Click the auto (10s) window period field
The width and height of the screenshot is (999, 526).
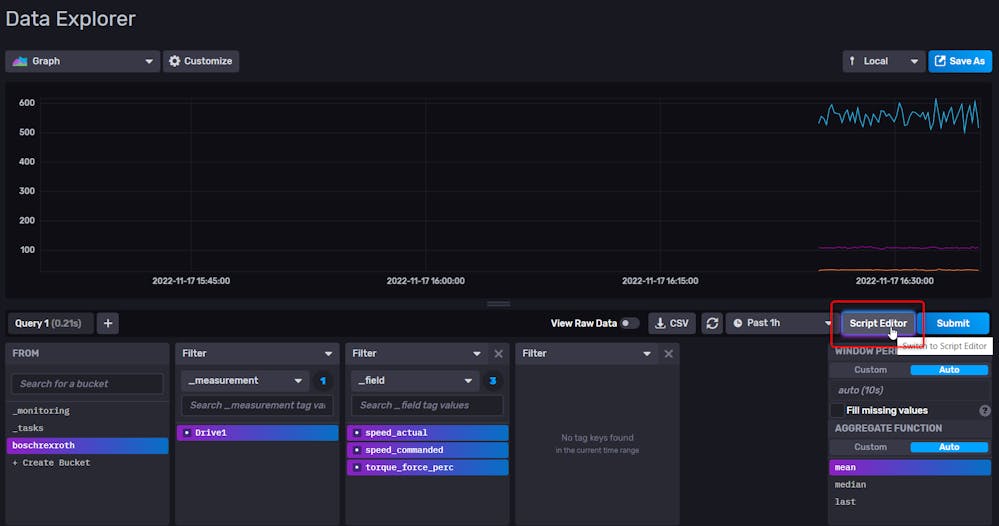click(910, 390)
